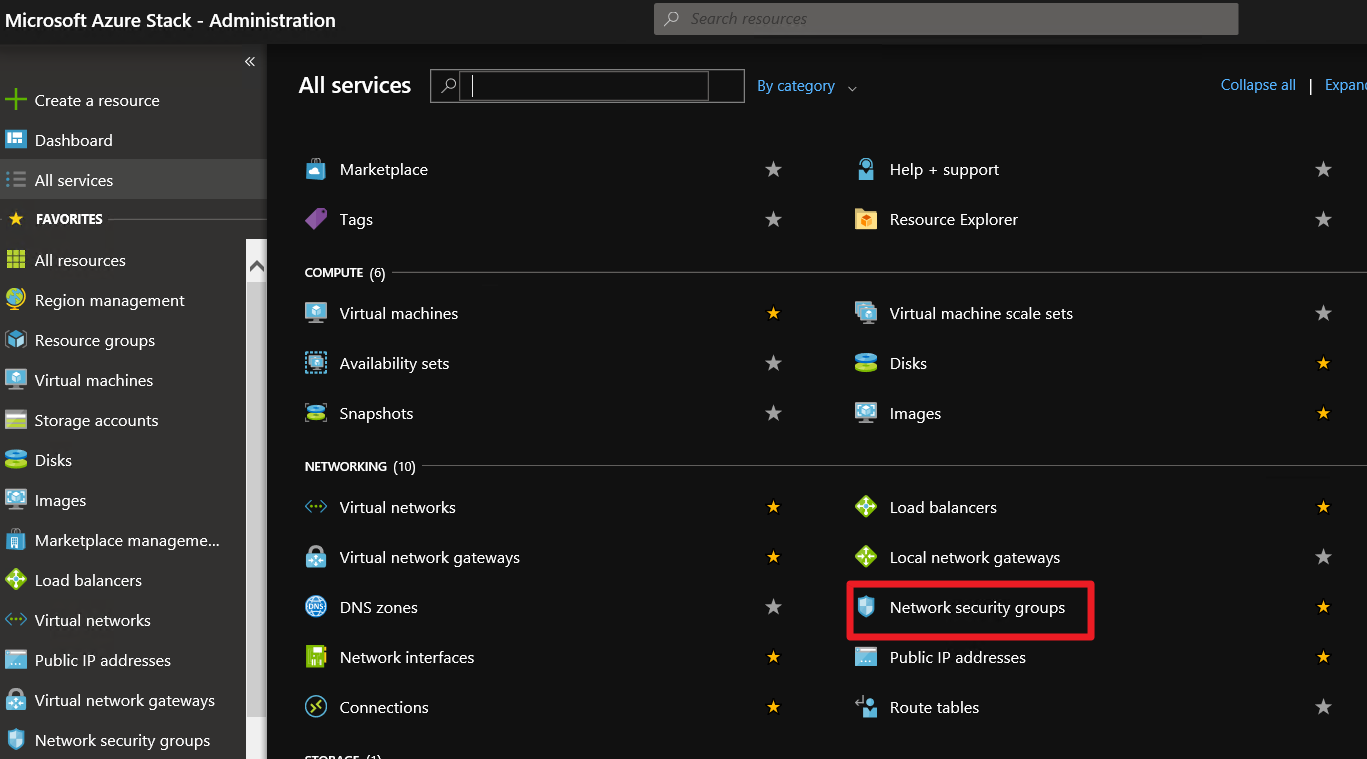Select the Route tables icon
This screenshot has width=1367, height=759.
[x=866, y=707]
